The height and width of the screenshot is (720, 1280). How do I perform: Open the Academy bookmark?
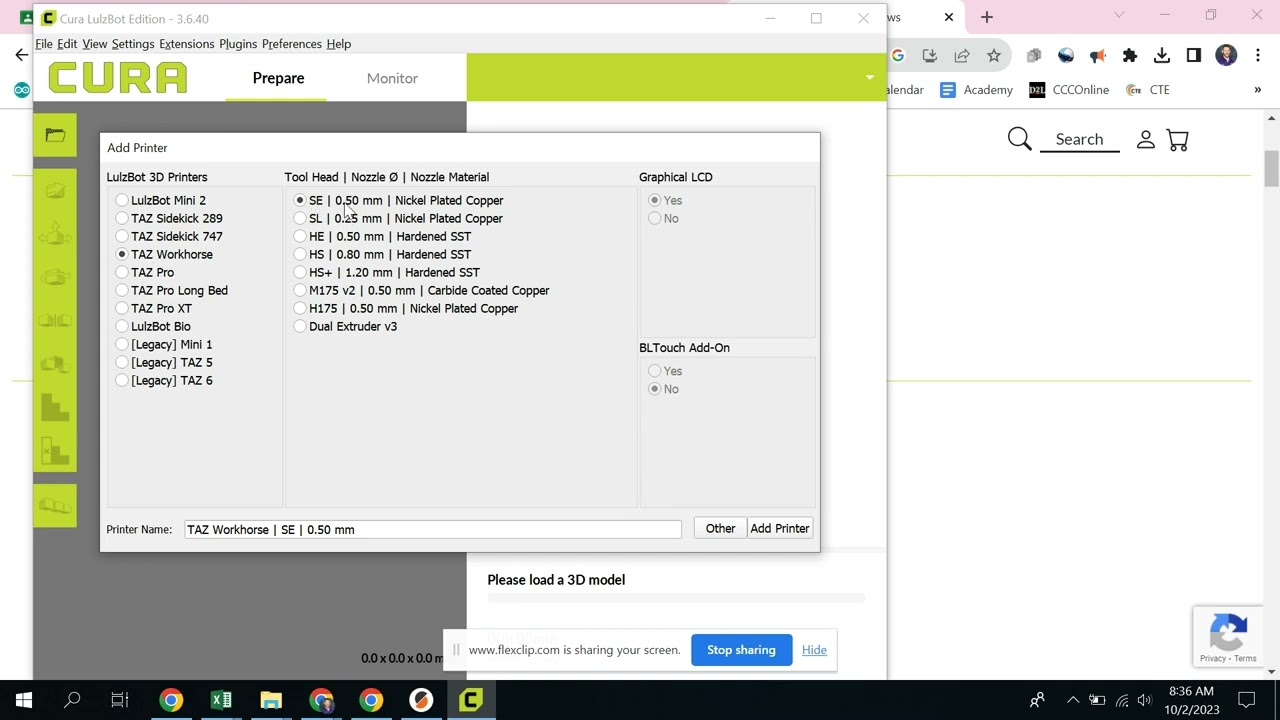(x=977, y=90)
